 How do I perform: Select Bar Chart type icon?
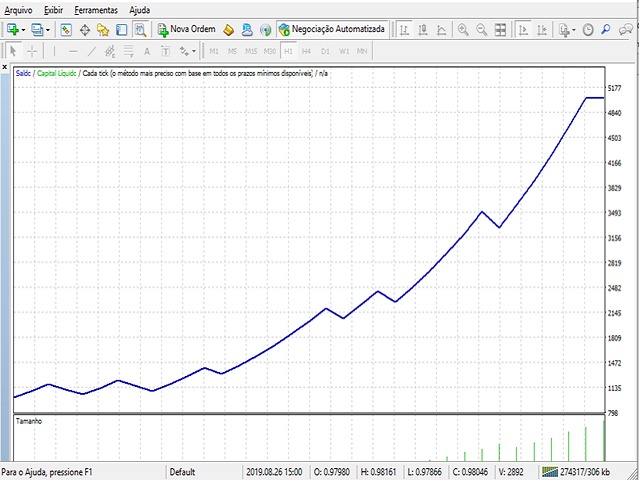(404, 30)
